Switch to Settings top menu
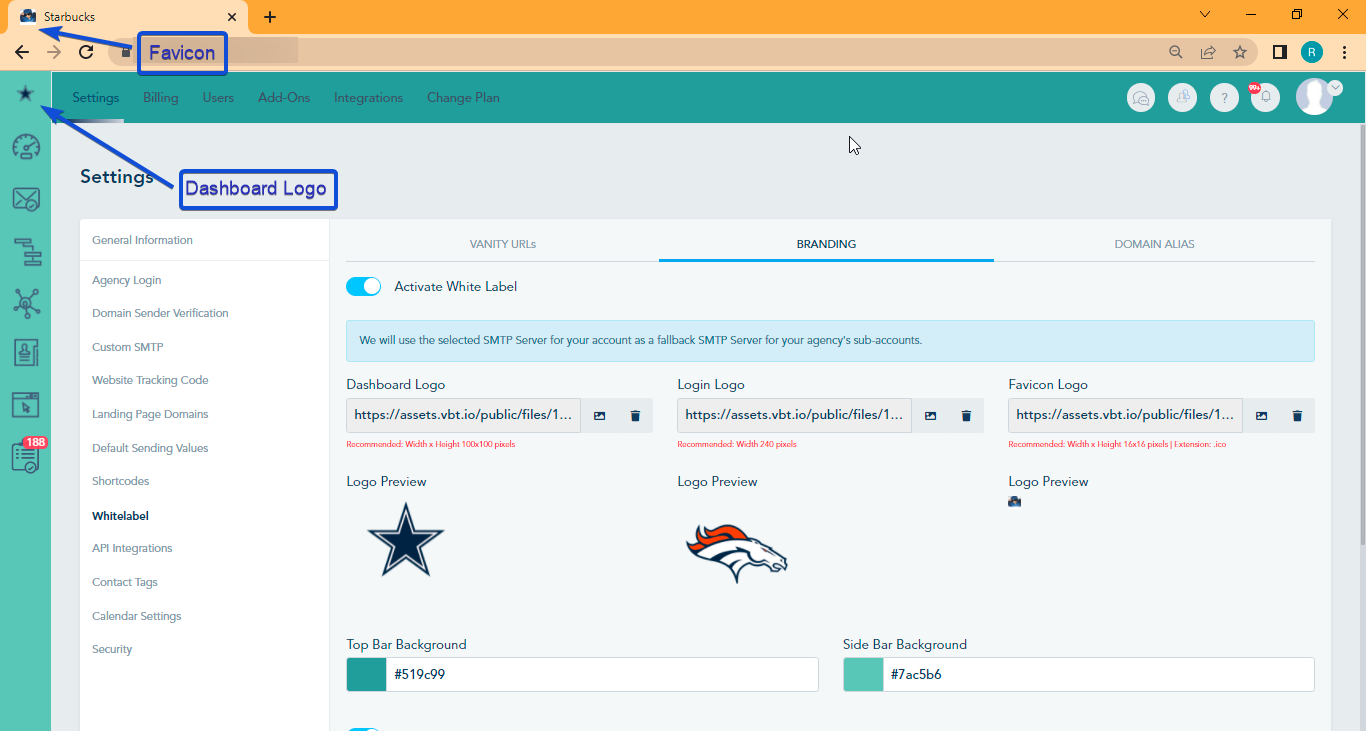This screenshot has width=1366, height=731. [96, 98]
